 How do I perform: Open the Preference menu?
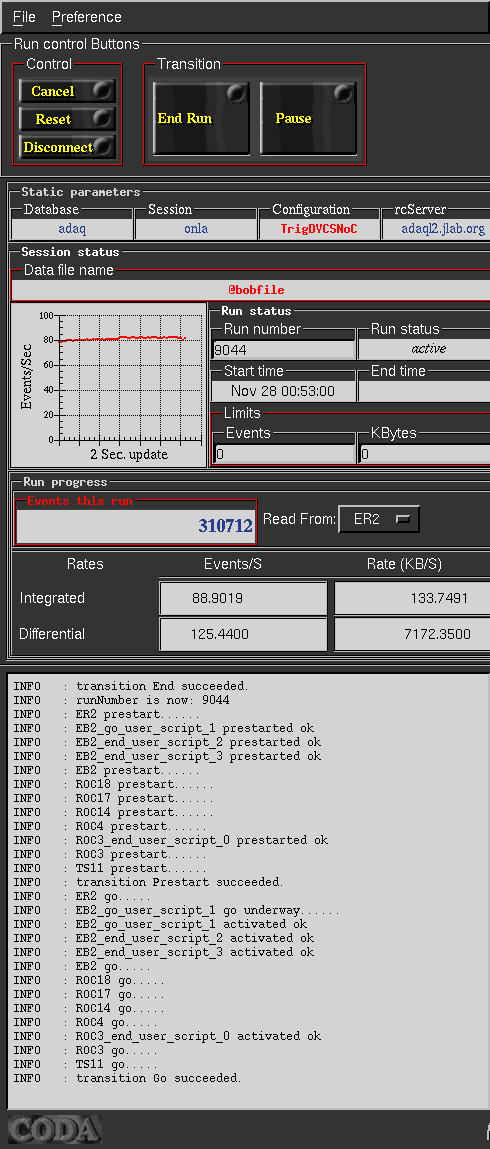pos(86,17)
